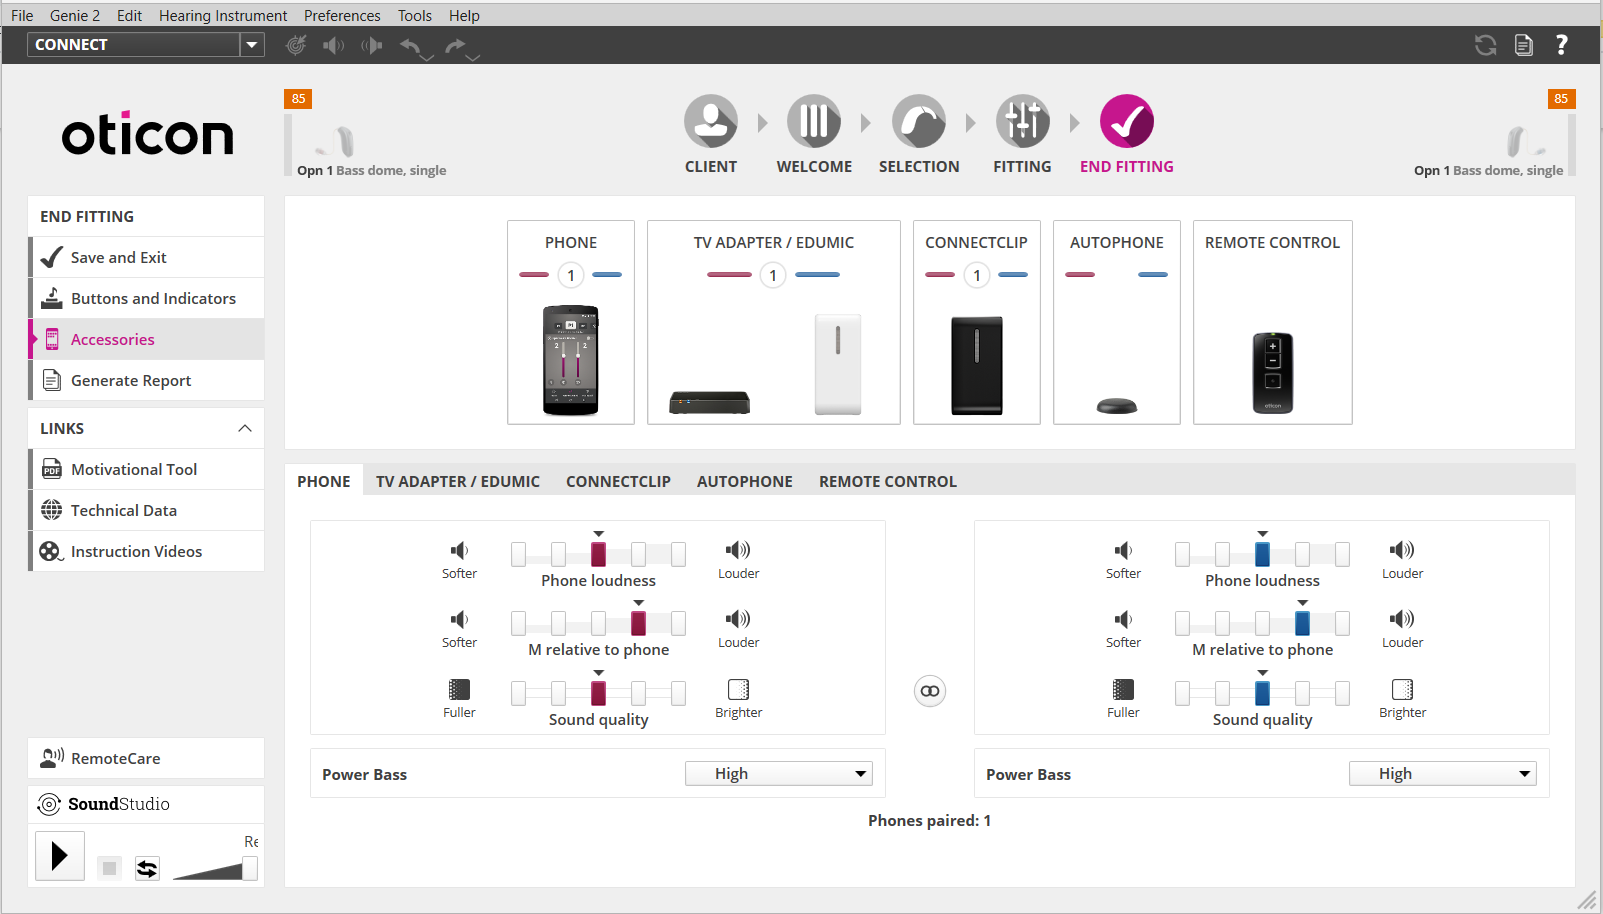This screenshot has width=1603, height=914.
Task: Toggle blue right-ear indicator under AUTOPHONE
Action: coord(1153,274)
